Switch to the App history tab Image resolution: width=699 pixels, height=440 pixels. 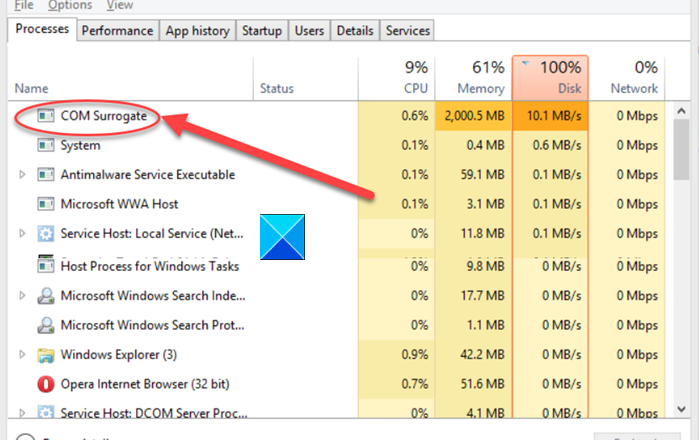[197, 31]
